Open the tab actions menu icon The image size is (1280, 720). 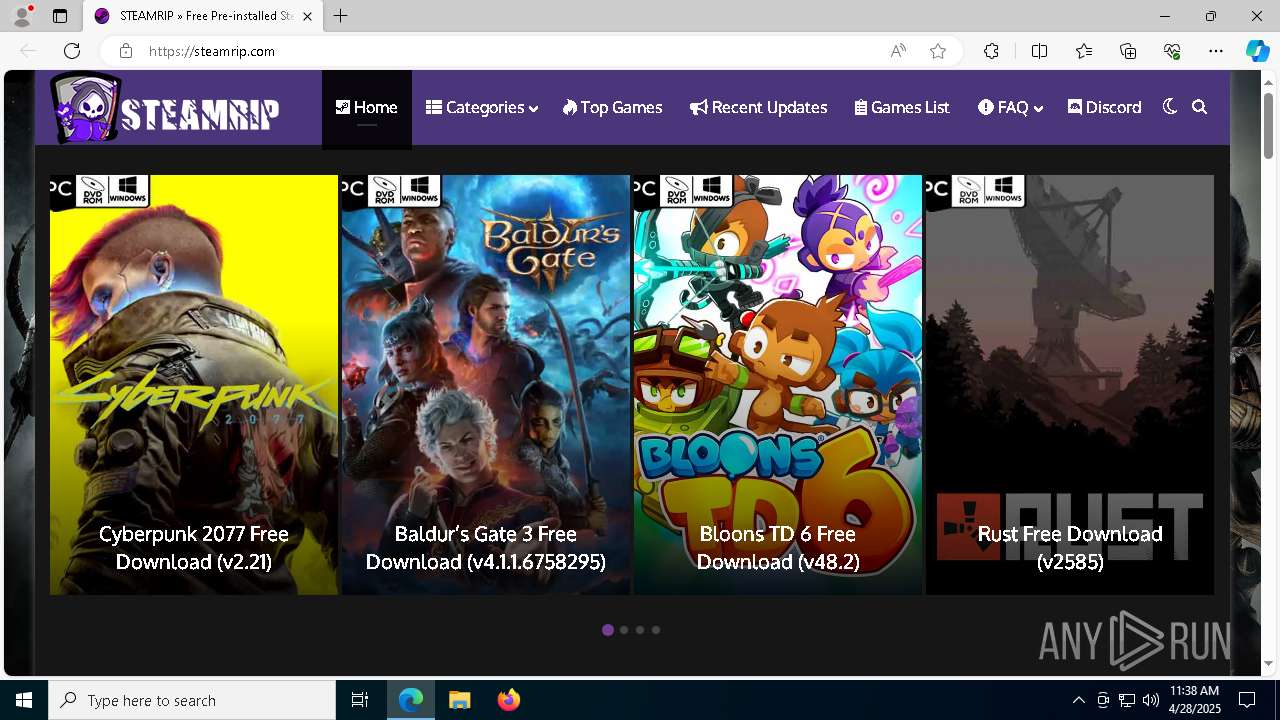point(60,16)
